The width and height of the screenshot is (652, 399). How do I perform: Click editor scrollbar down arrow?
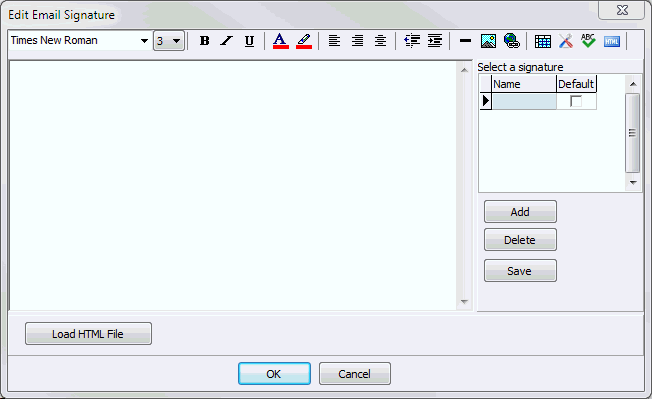coord(464,302)
